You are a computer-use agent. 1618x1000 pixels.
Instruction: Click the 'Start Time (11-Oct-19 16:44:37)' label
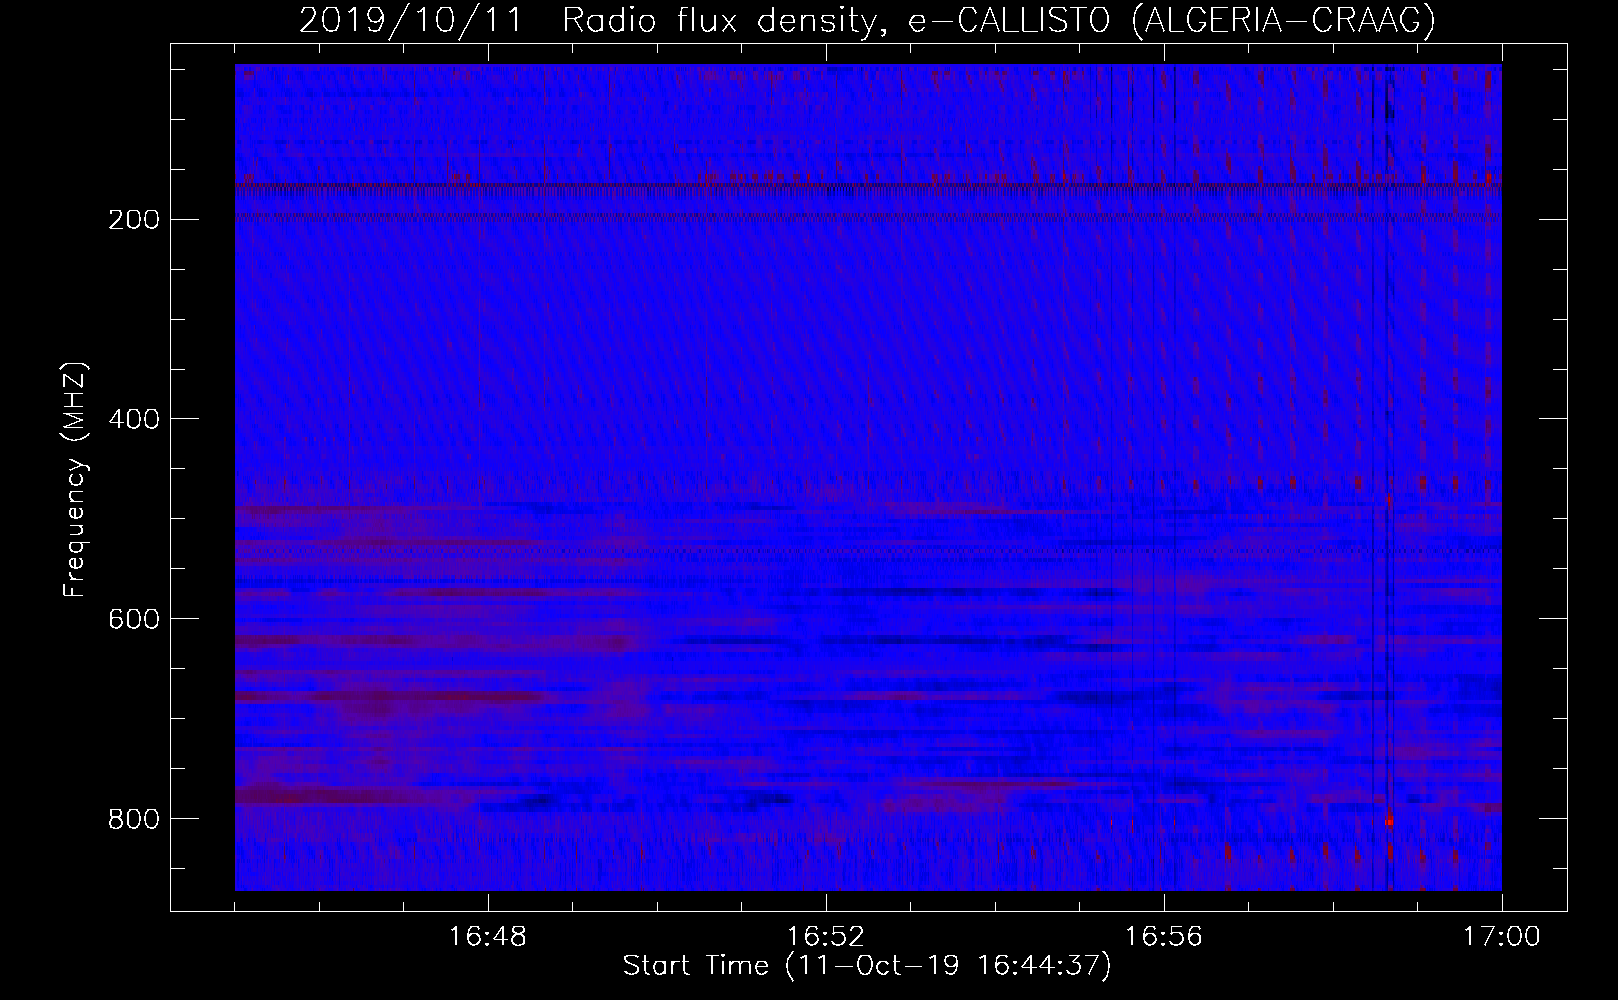coord(867,966)
